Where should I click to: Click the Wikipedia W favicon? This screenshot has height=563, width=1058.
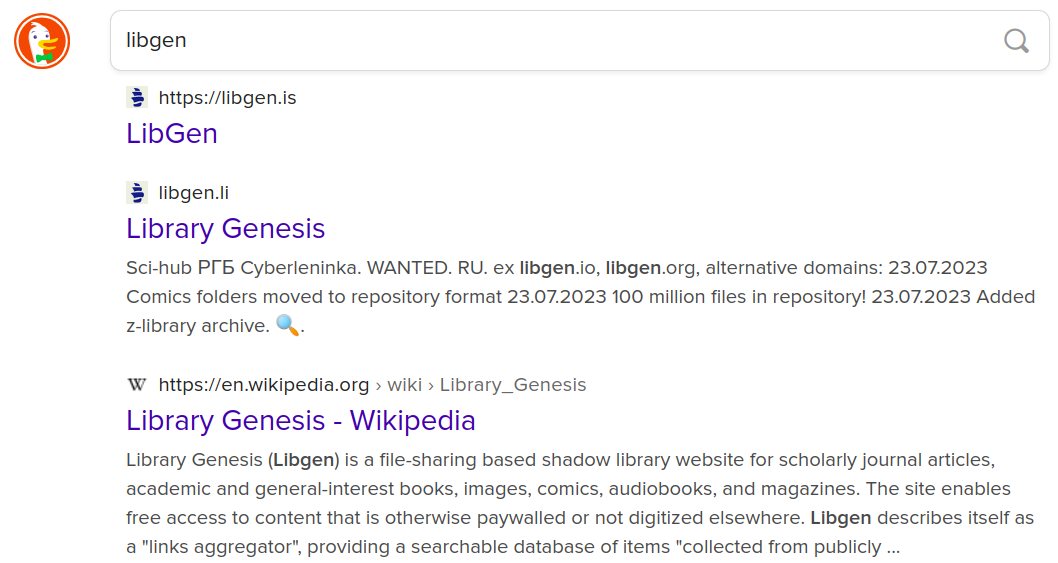137,385
